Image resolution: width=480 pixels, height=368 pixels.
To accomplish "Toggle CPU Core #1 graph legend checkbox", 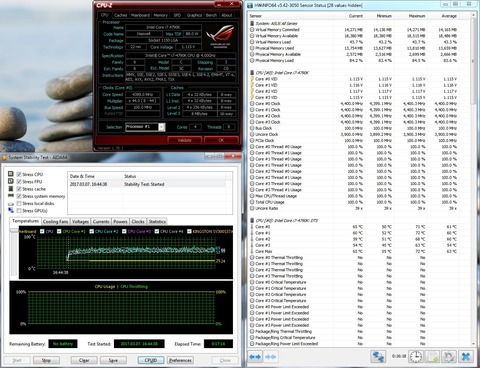I will [x=59, y=231].
